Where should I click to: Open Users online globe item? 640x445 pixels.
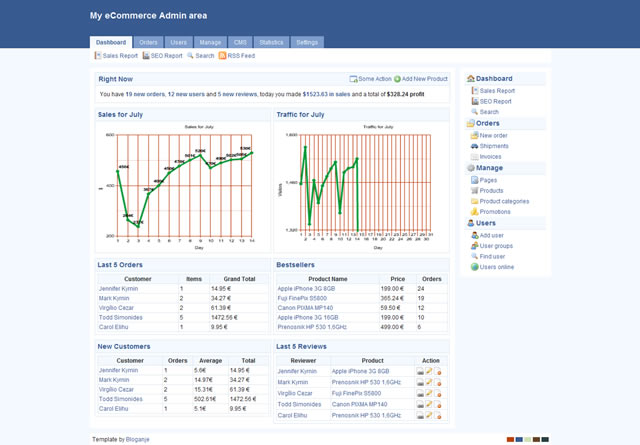[x=492, y=267]
